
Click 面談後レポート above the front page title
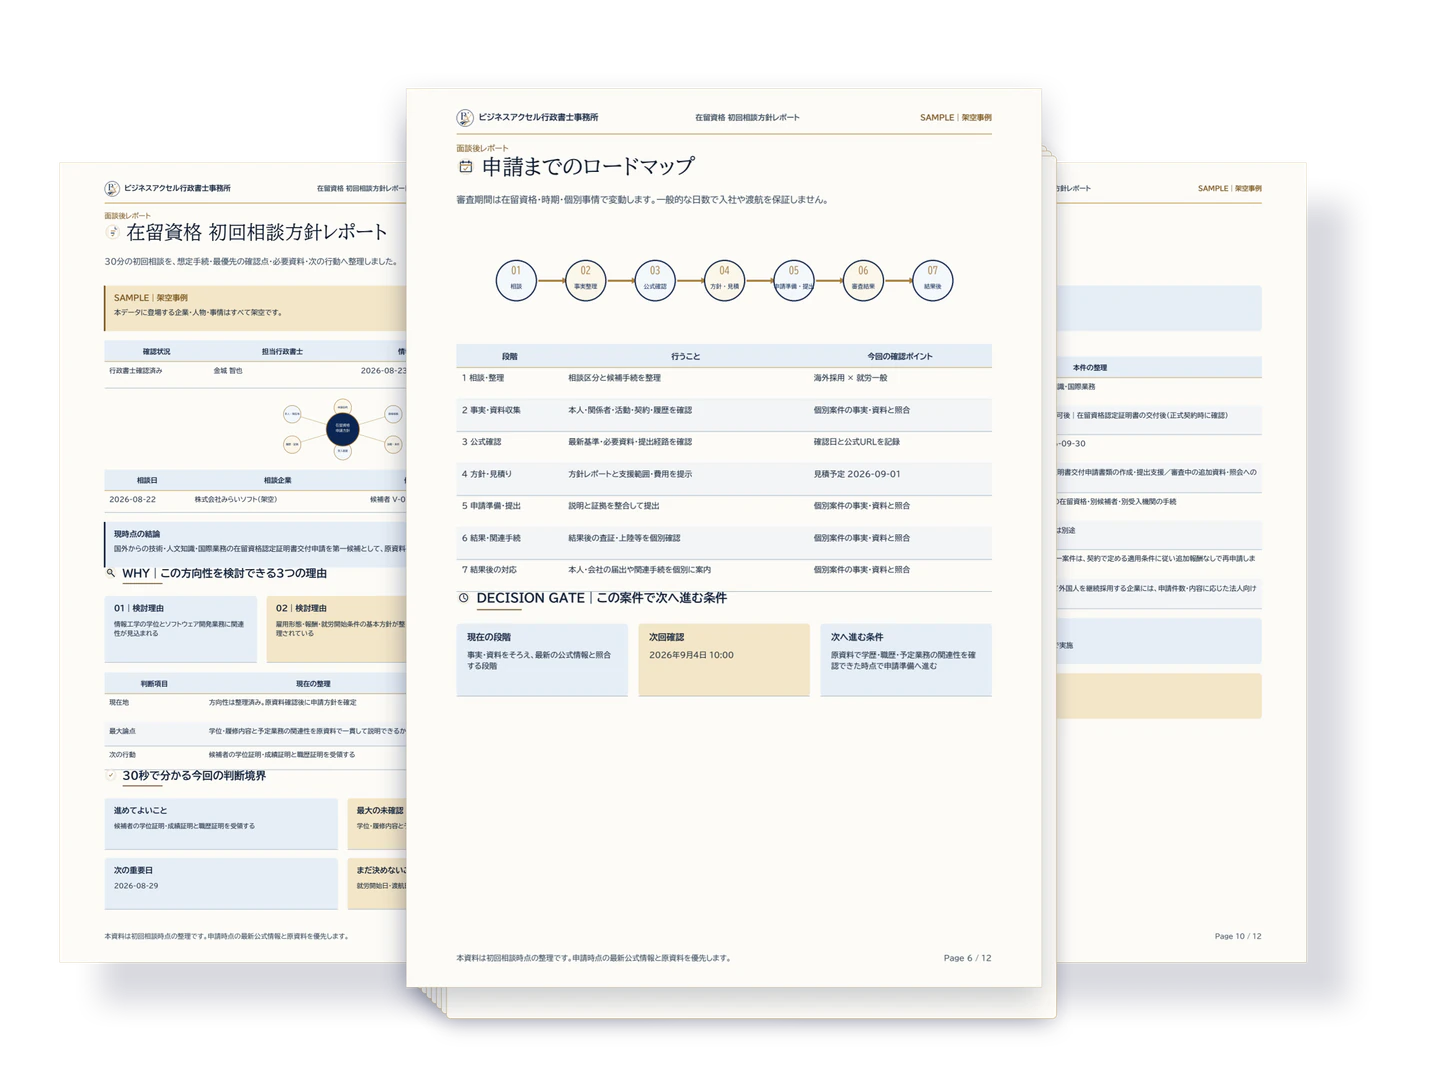coord(482,149)
